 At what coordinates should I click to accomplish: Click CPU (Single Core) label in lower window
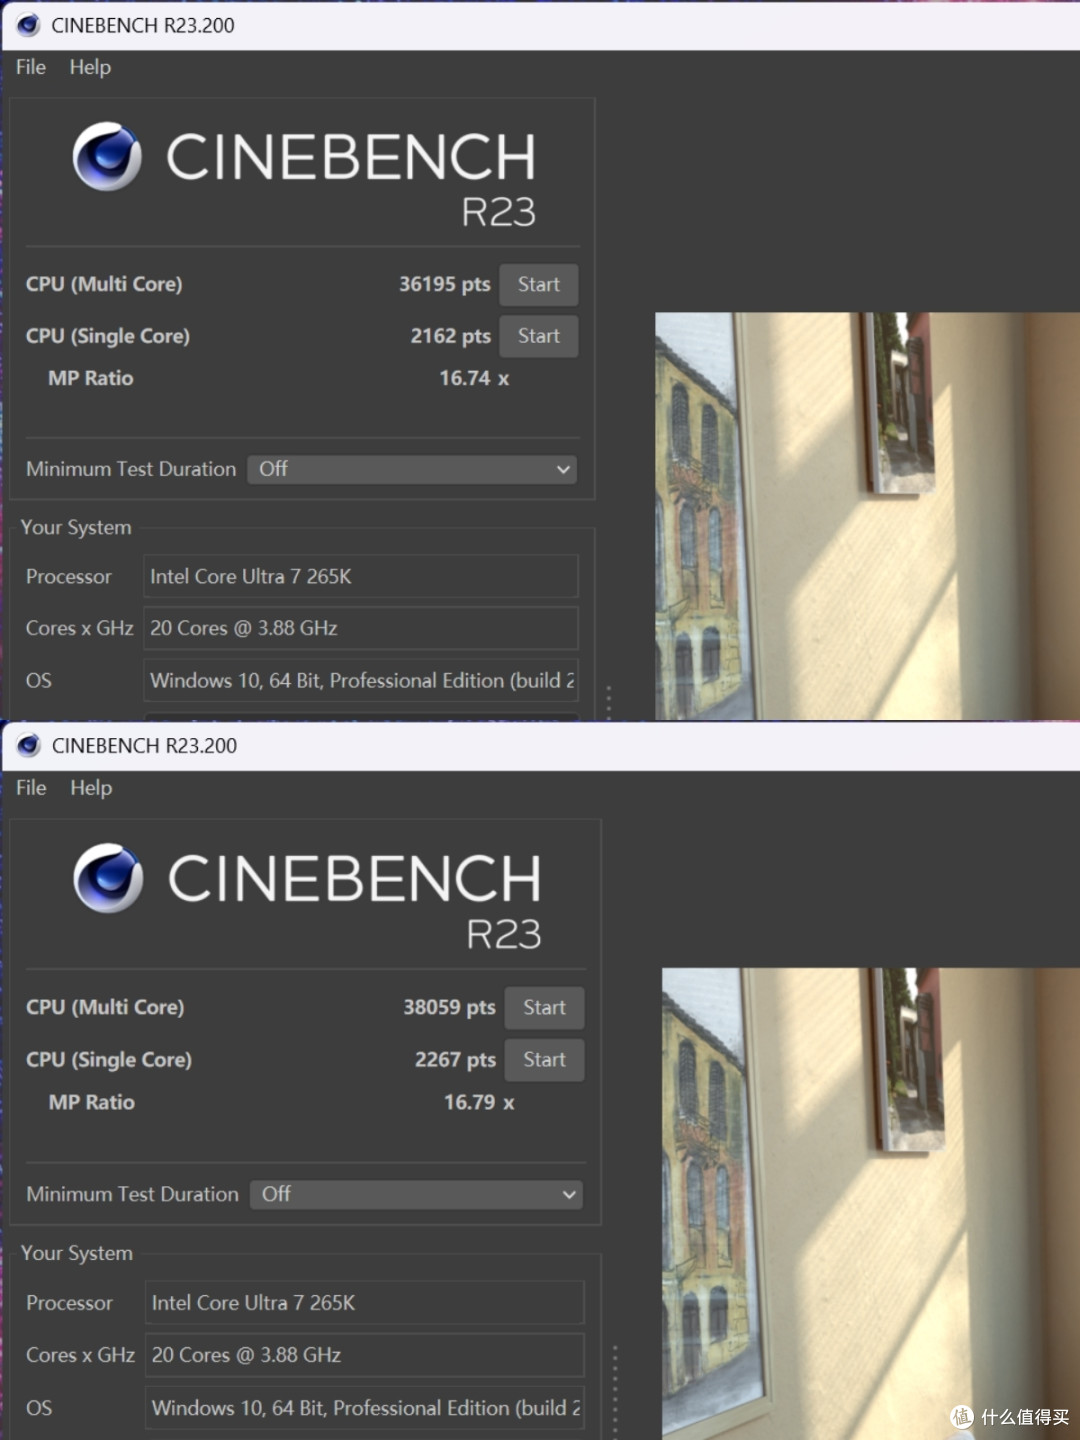[x=109, y=1059]
